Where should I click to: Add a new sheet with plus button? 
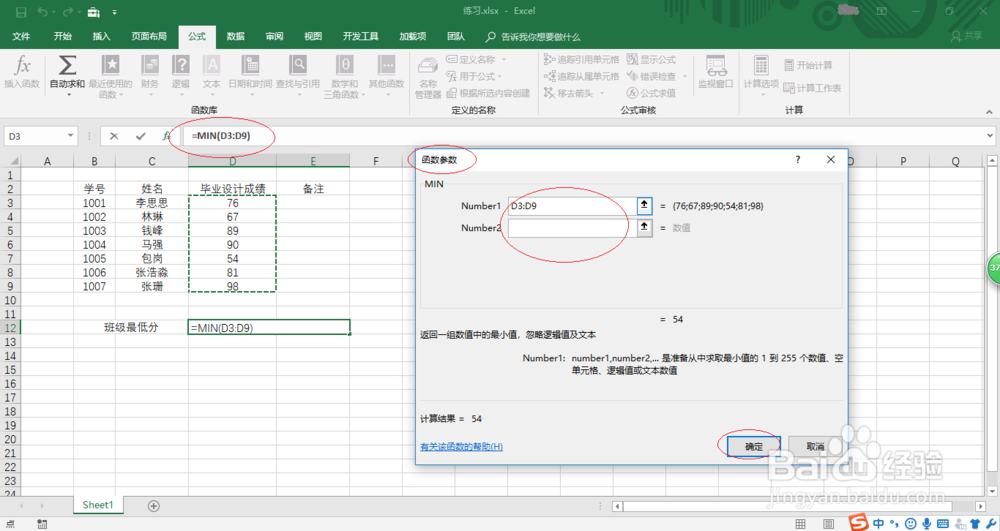(x=154, y=506)
